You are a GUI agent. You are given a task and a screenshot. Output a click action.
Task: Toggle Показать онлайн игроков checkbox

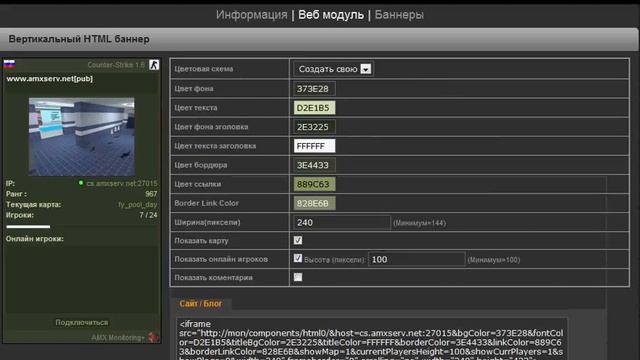298,258
